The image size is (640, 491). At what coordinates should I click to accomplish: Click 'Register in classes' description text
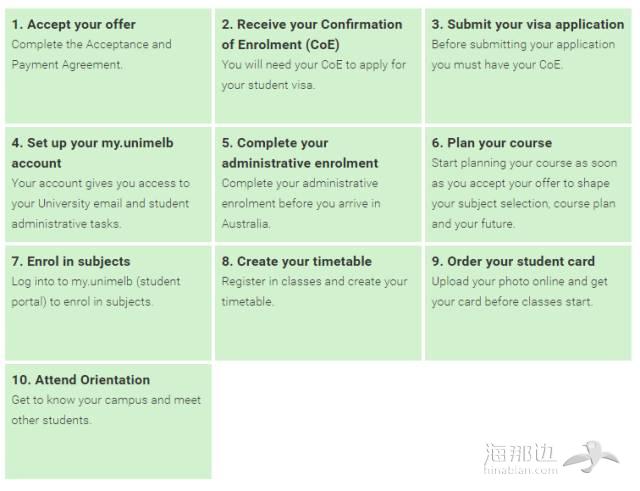click(x=314, y=291)
